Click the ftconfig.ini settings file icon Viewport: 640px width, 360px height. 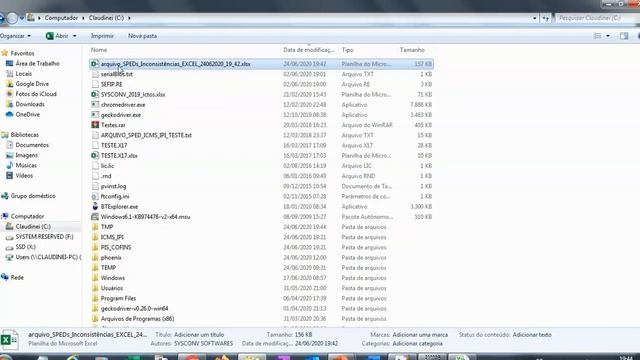pos(95,196)
